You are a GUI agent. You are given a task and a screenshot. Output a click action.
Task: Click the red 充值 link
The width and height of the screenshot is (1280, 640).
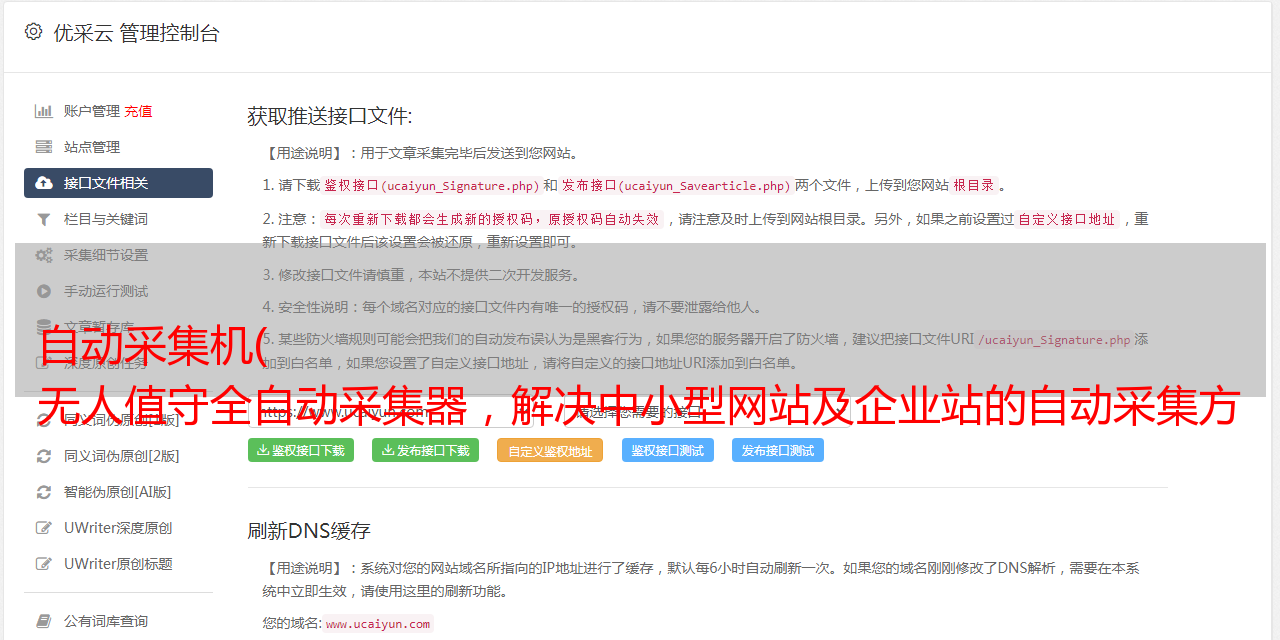(138, 111)
